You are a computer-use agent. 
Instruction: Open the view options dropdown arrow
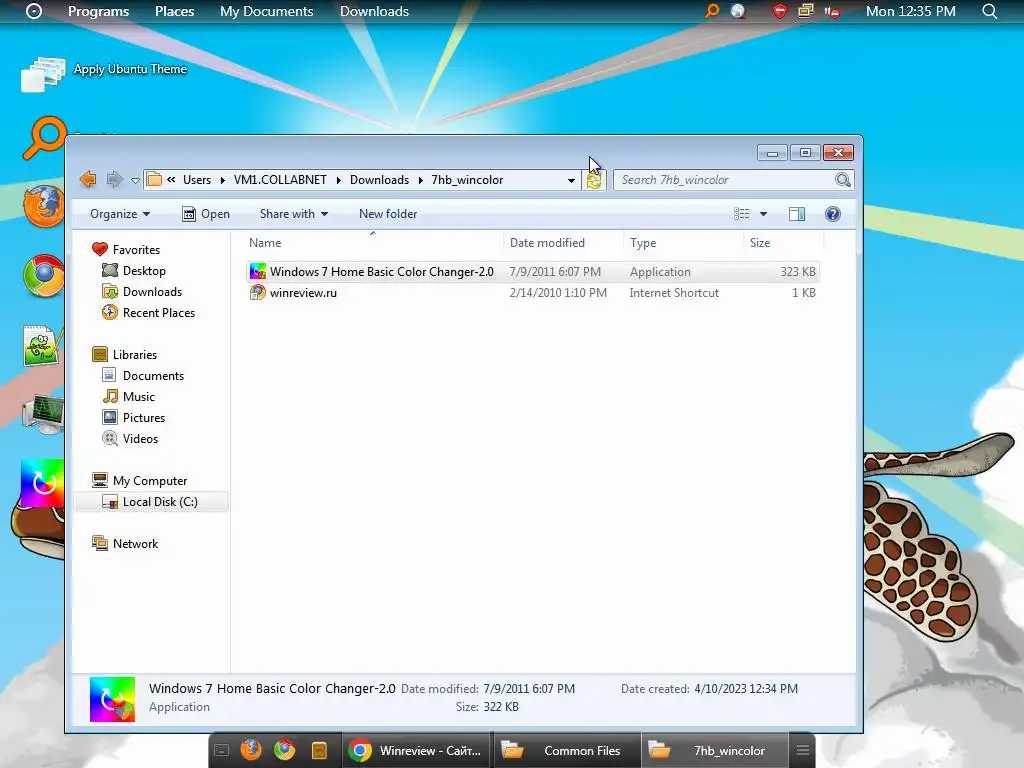coord(763,214)
